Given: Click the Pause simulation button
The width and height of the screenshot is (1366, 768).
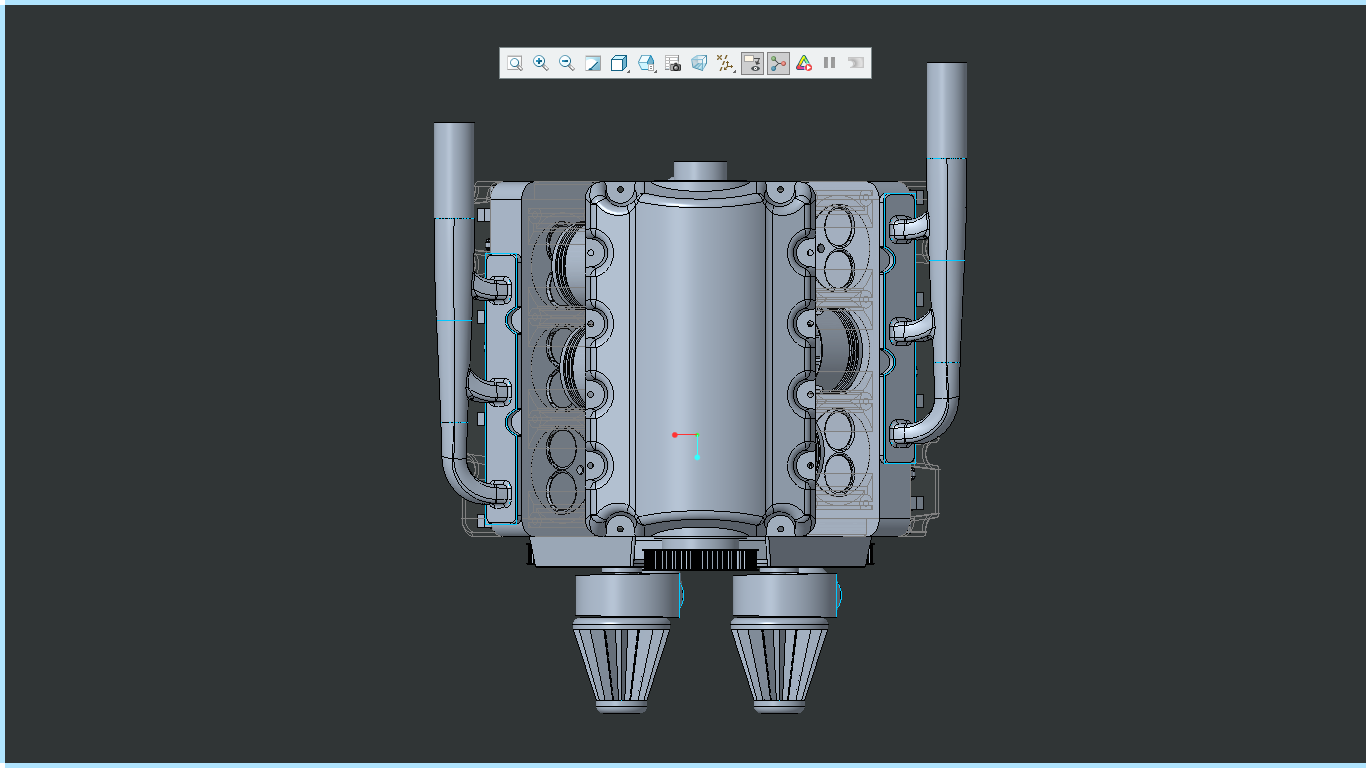Looking at the screenshot, I should (x=829, y=63).
